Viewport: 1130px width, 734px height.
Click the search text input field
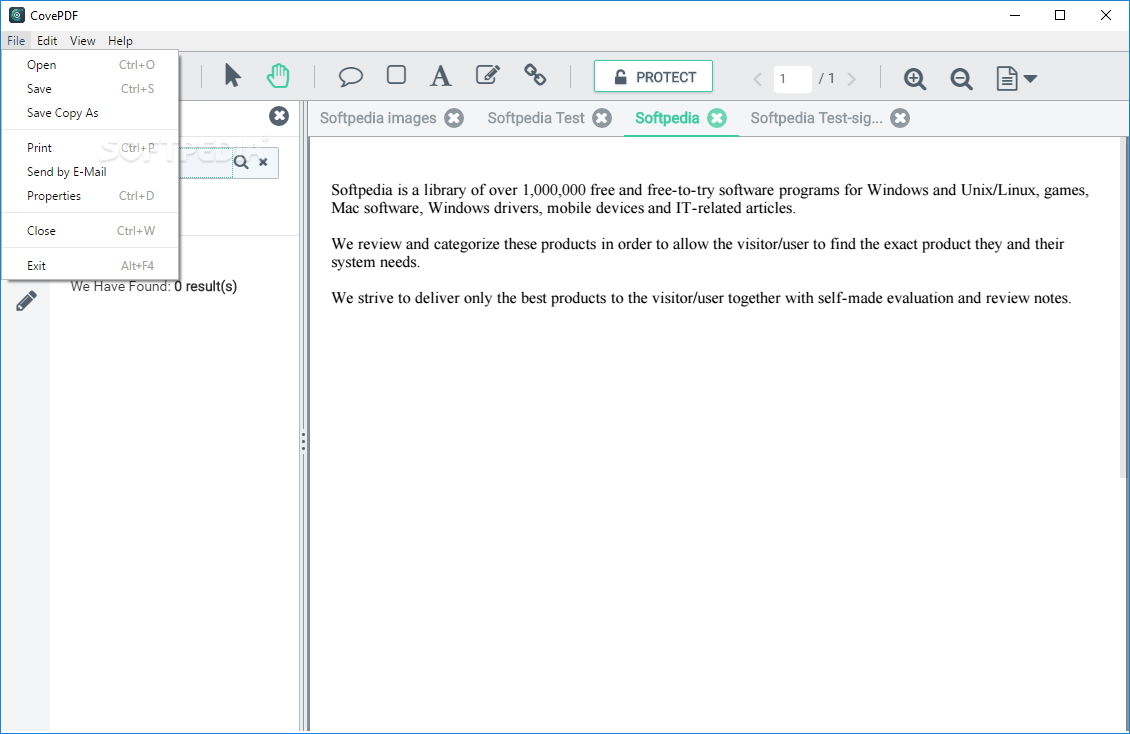coord(205,162)
